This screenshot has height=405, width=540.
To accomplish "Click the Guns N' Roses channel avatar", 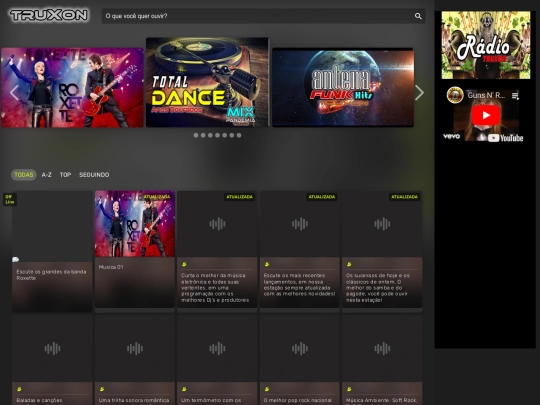I will pos(455,95).
